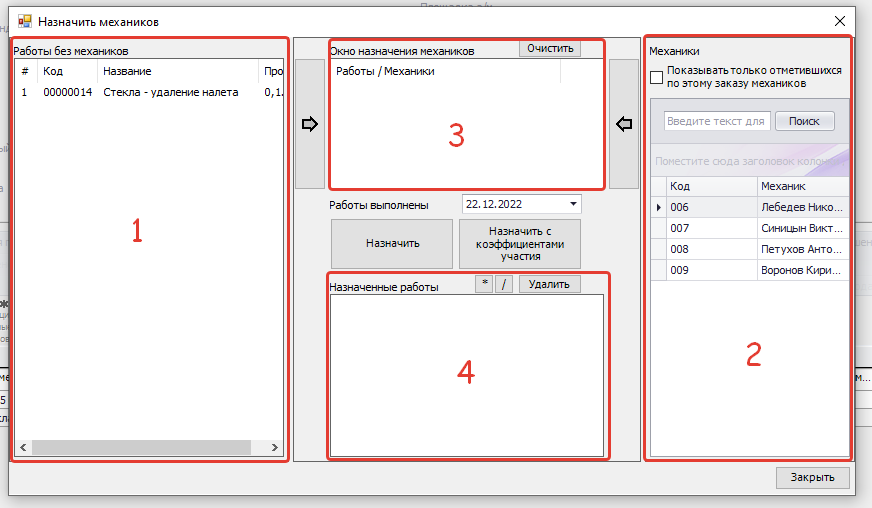Click the Очистить button
Image resolution: width=872 pixels, height=508 pixels.
548,48
